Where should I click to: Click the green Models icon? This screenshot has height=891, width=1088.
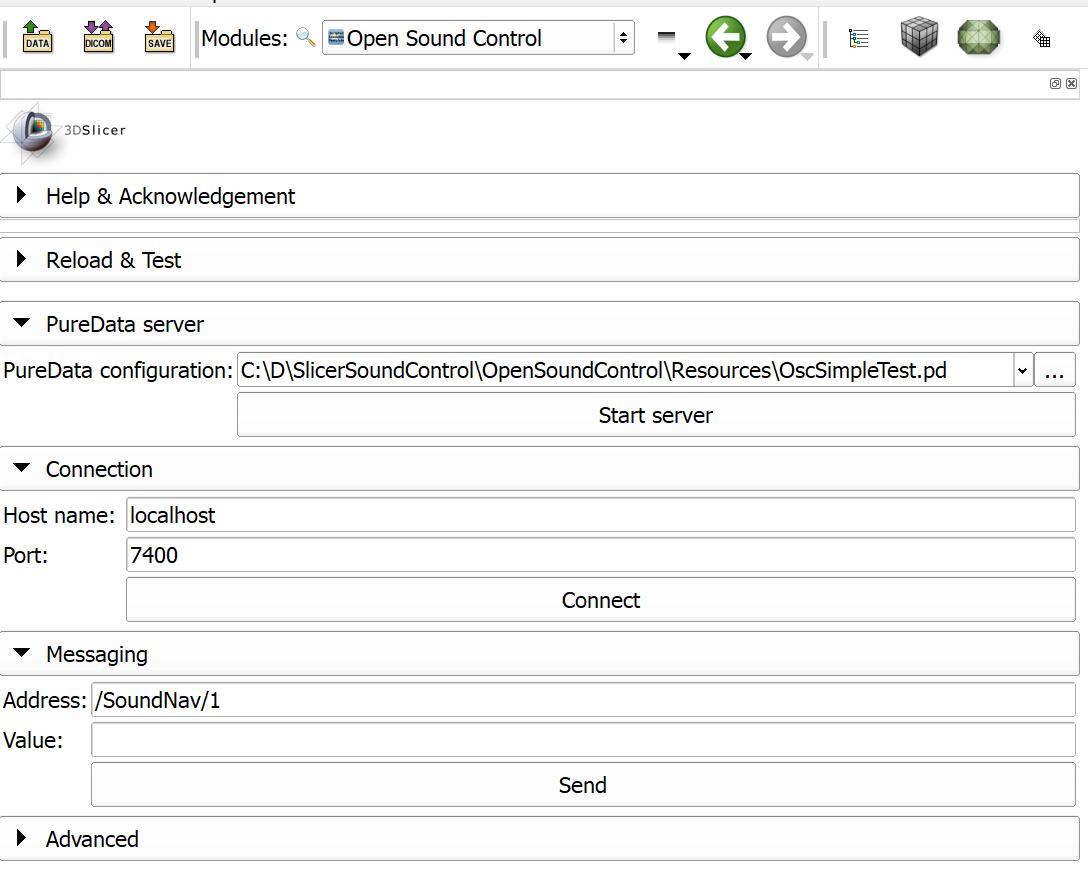coord(978,38)
